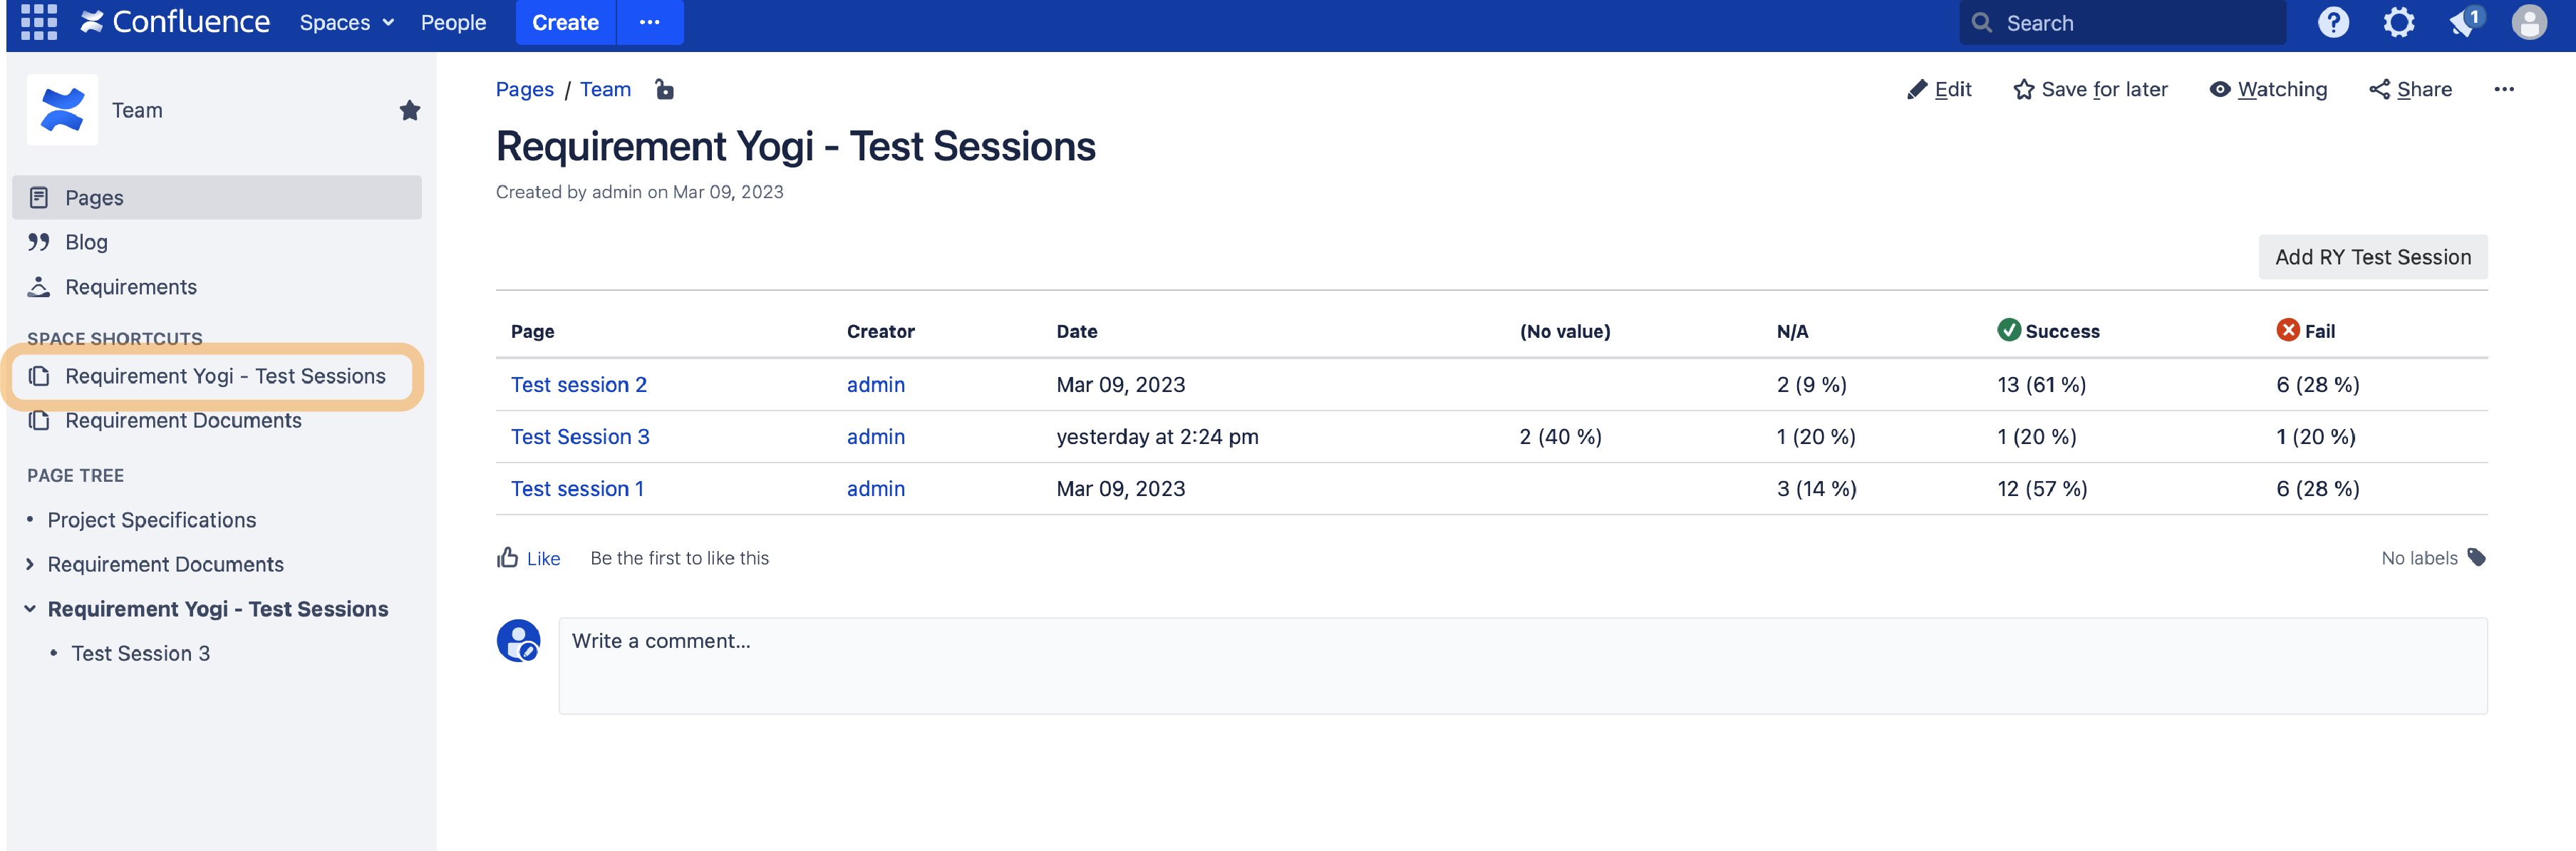Open the app switcher grid icon
This screenshot has height=851, width=2576.
coord(38,22)
